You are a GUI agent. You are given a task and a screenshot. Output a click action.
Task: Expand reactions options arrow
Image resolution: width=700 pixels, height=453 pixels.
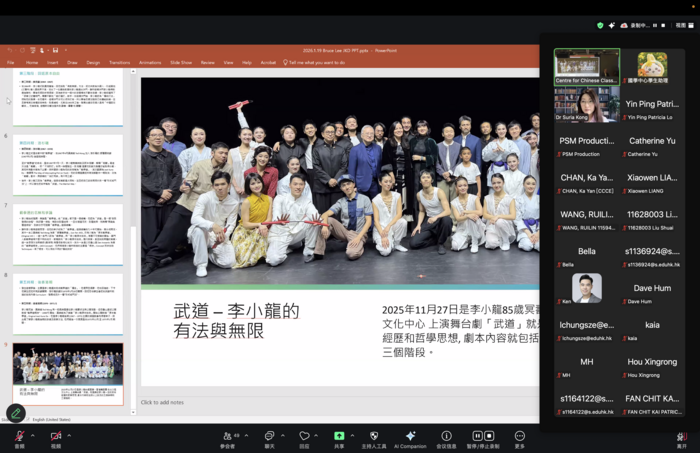[x=316, y=435]
